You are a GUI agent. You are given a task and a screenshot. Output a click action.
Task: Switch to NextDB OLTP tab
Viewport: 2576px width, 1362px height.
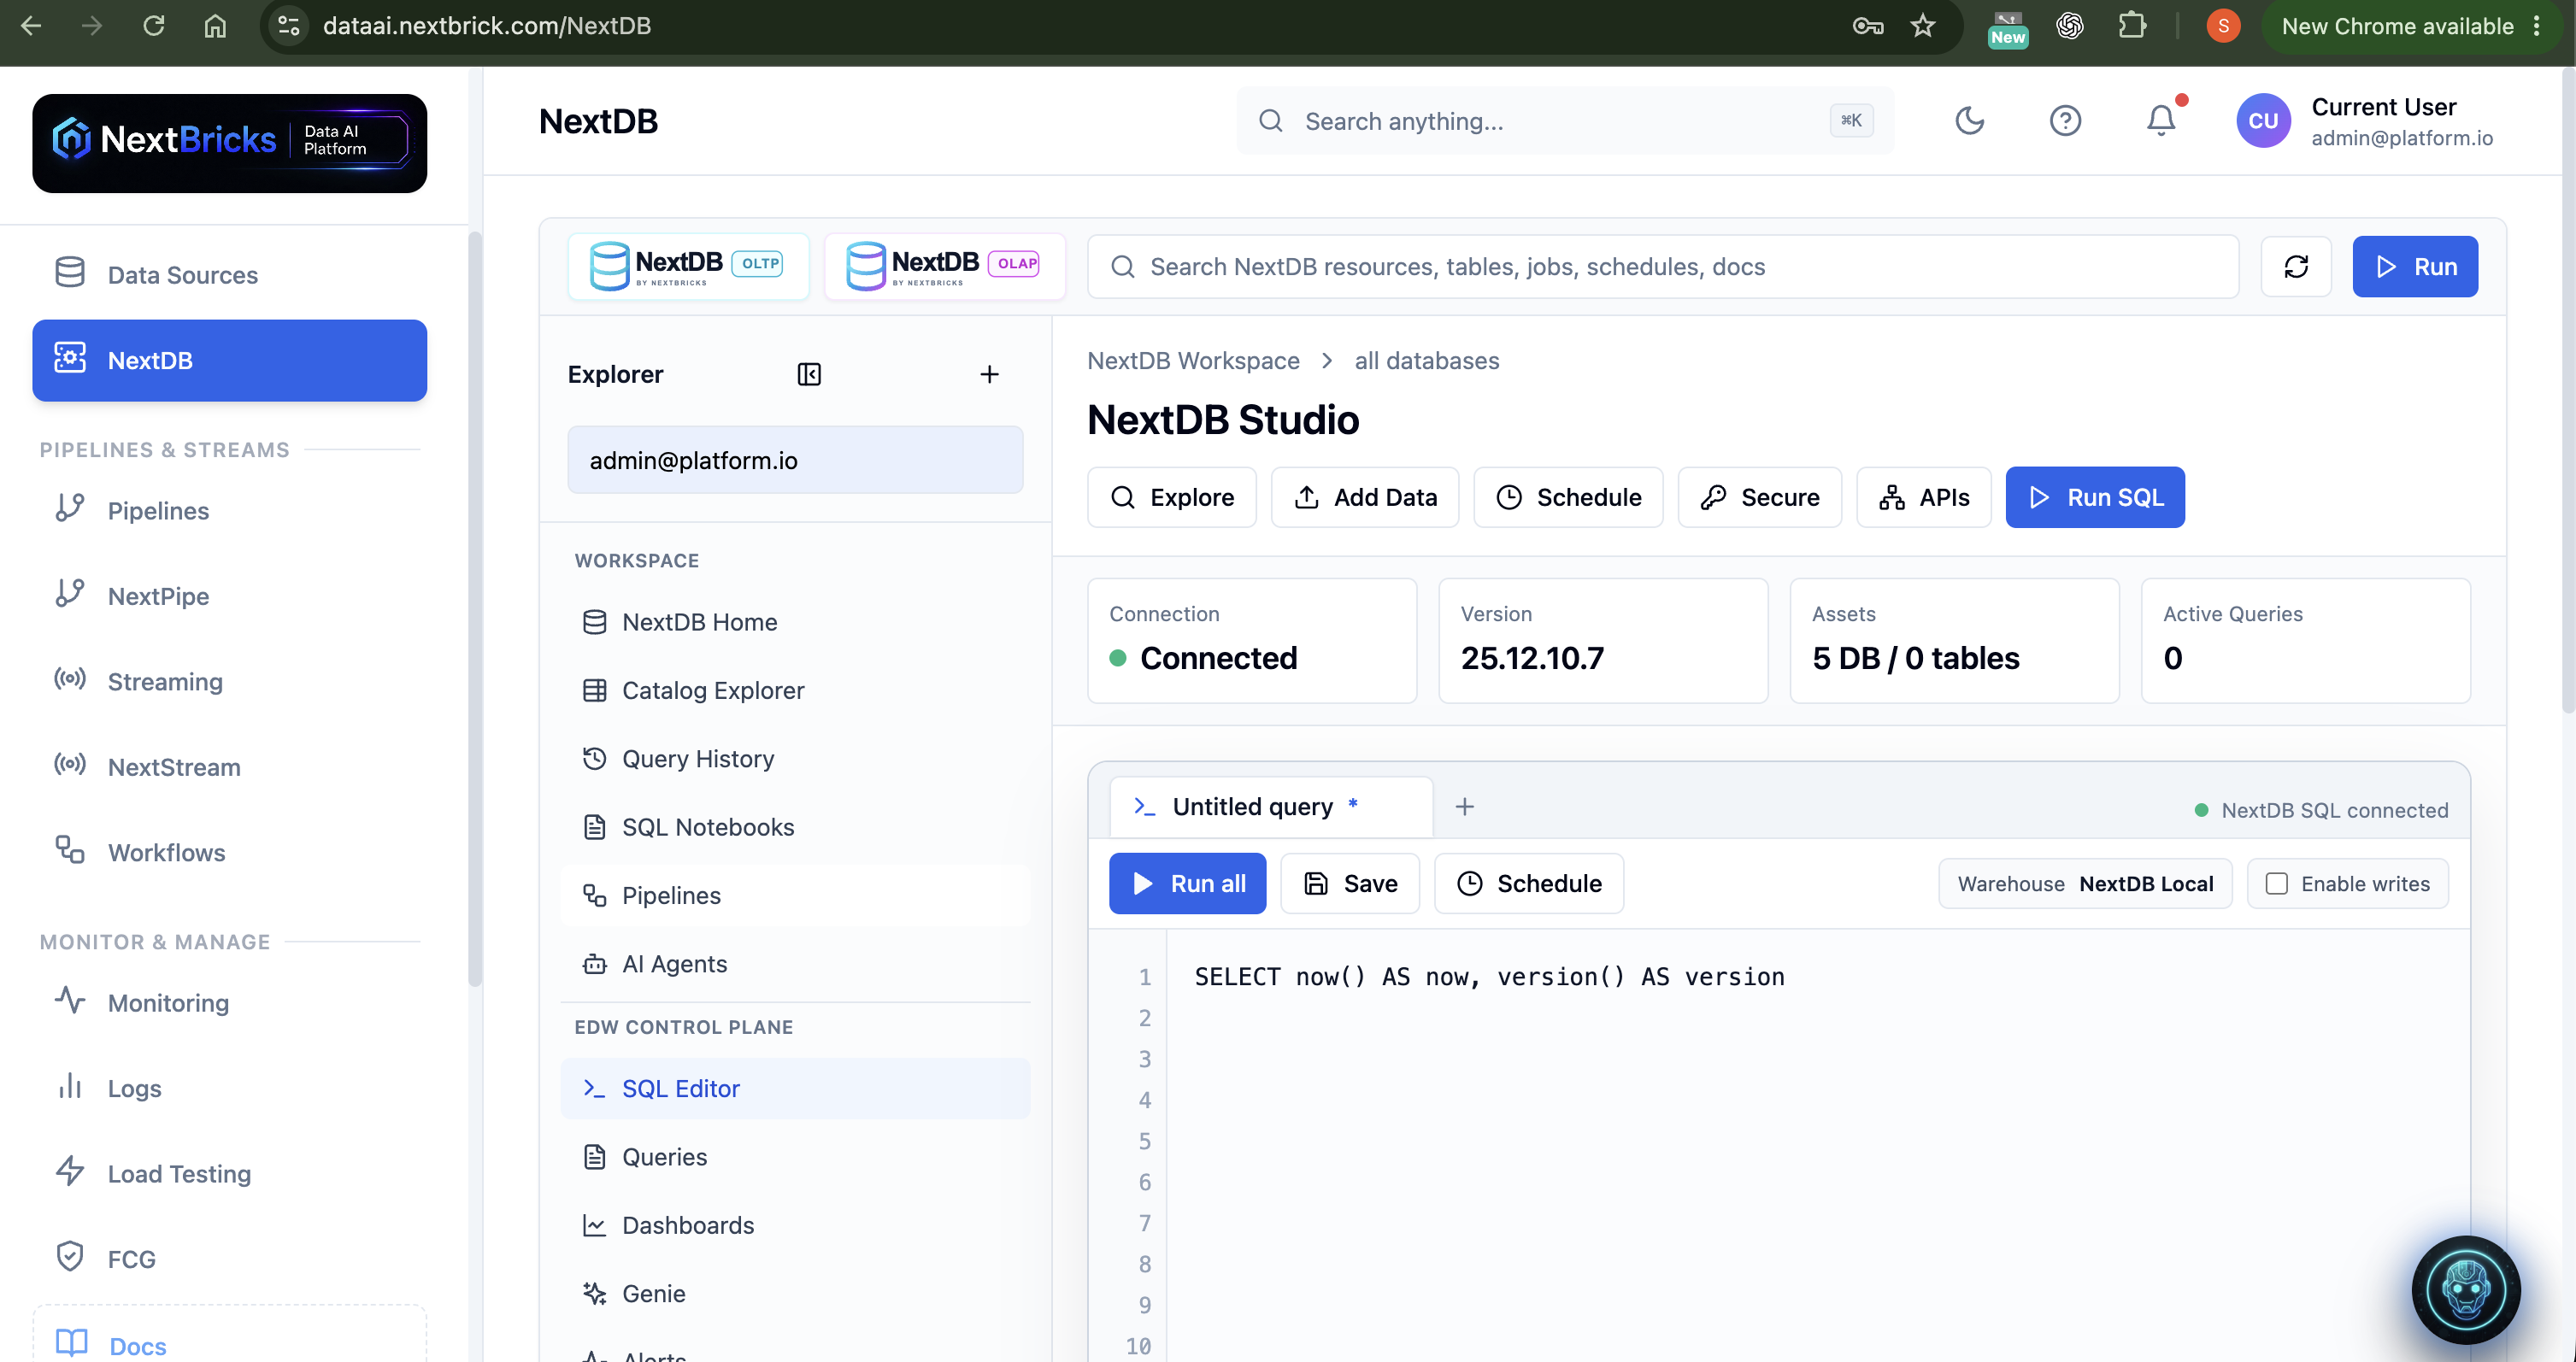(x=688, y=266)
